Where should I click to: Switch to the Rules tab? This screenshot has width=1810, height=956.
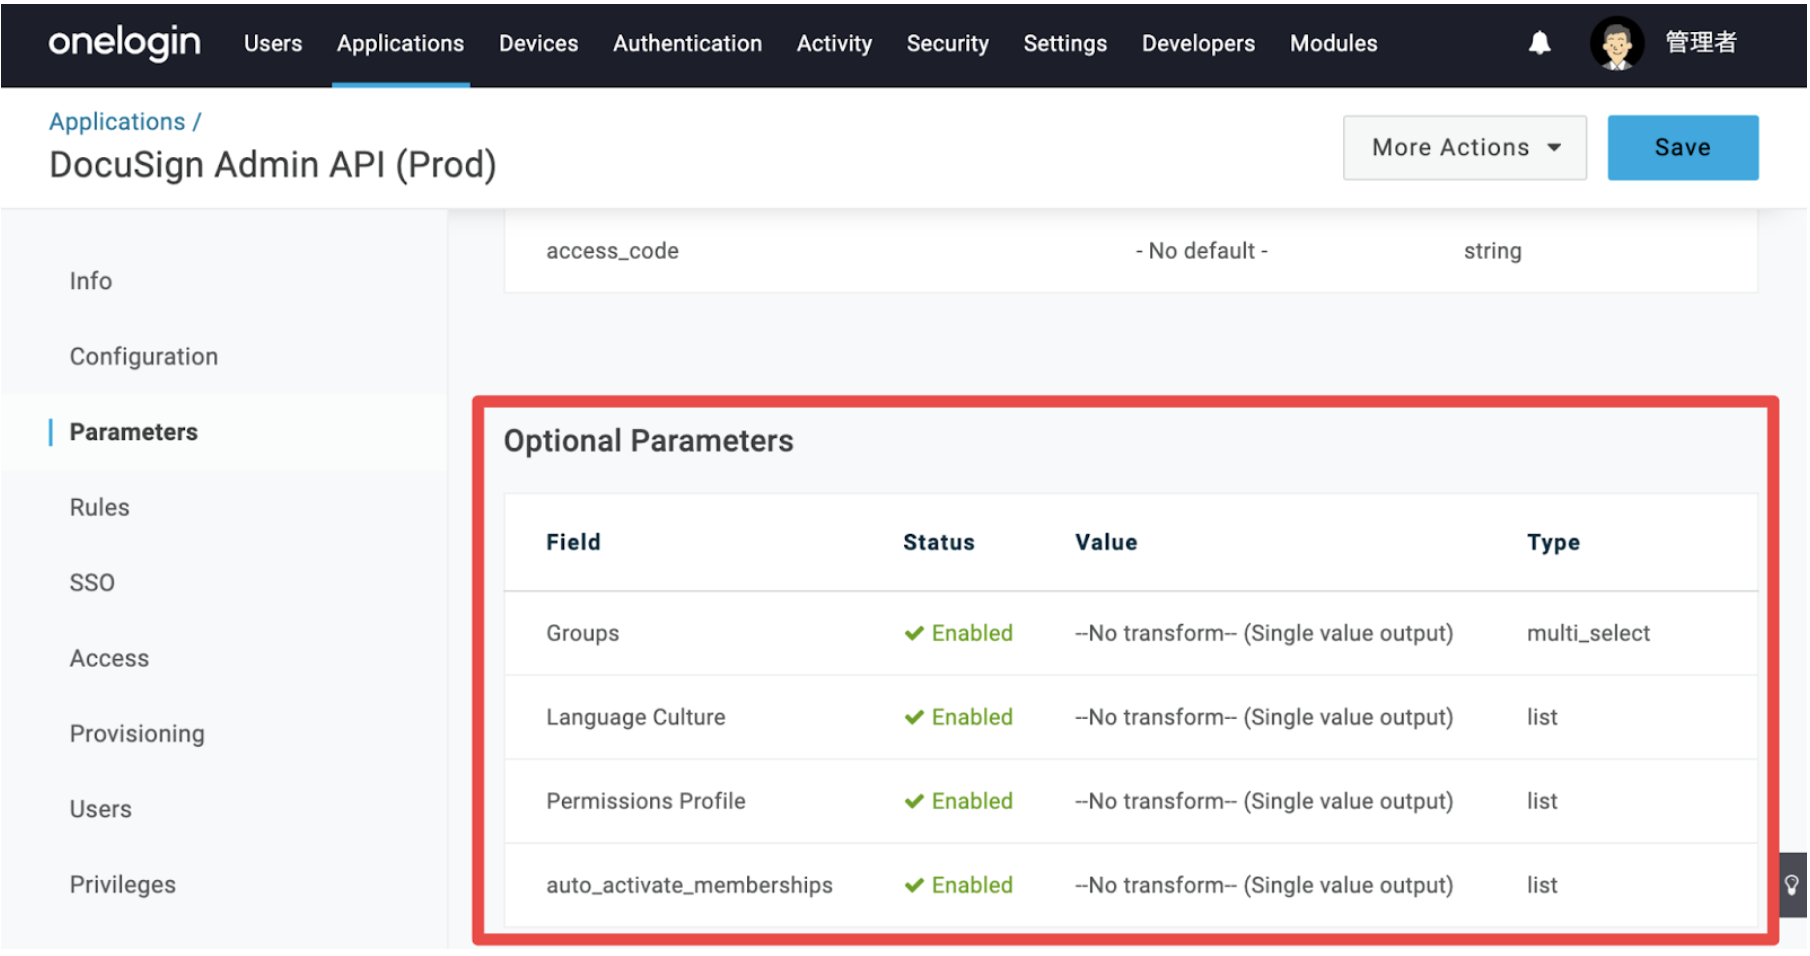tap(99, 507)
